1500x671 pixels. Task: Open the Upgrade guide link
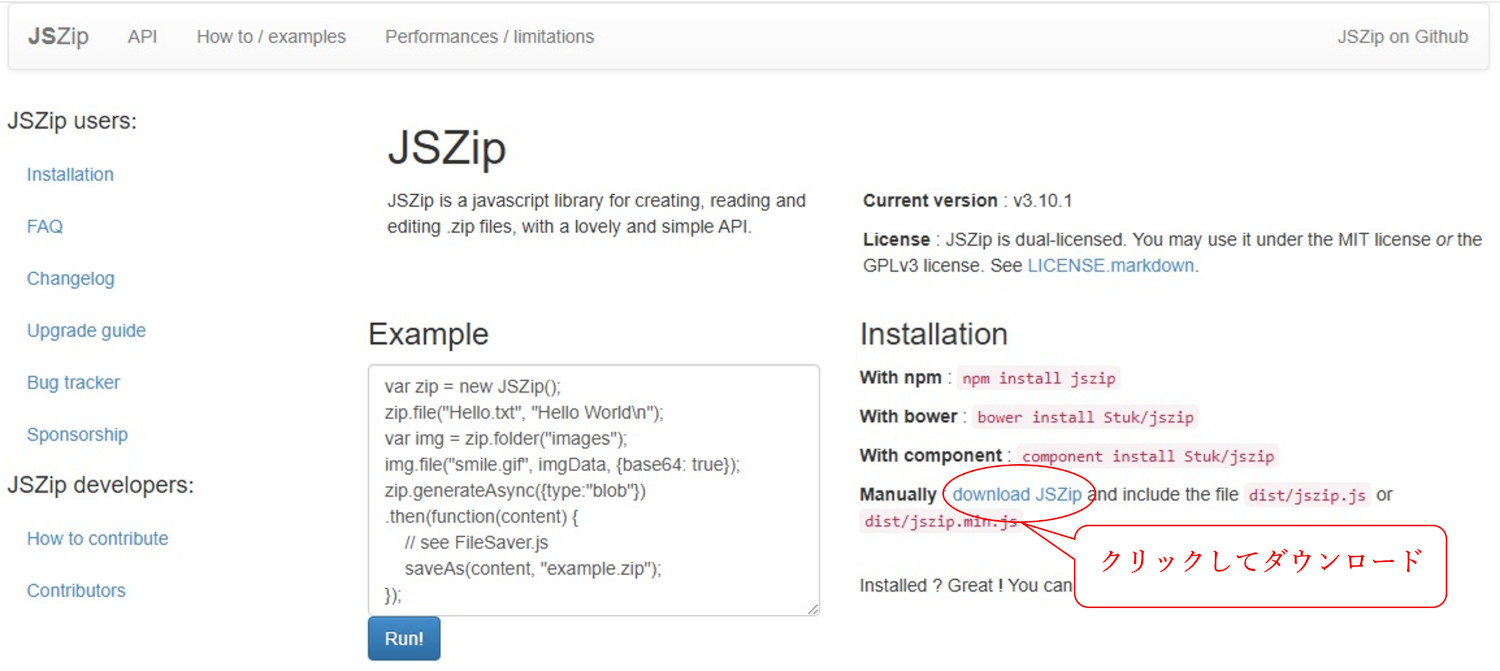[86, 331]
